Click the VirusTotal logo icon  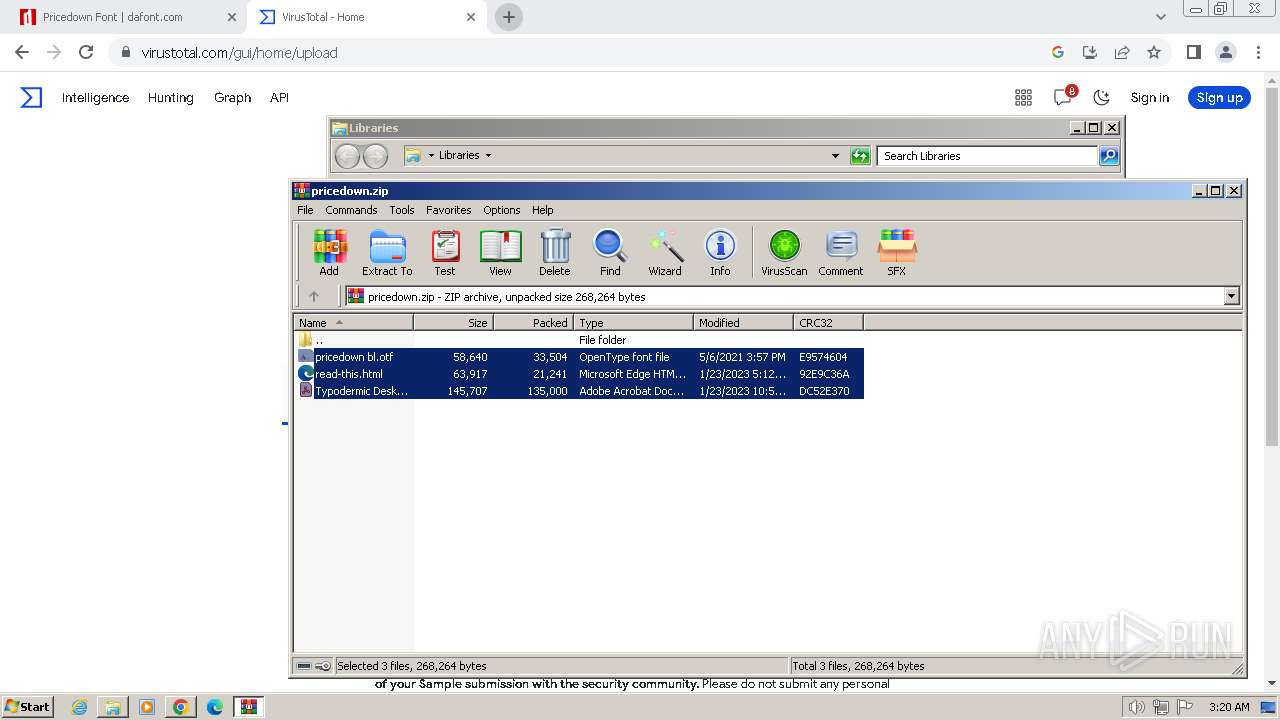point(32,97)
